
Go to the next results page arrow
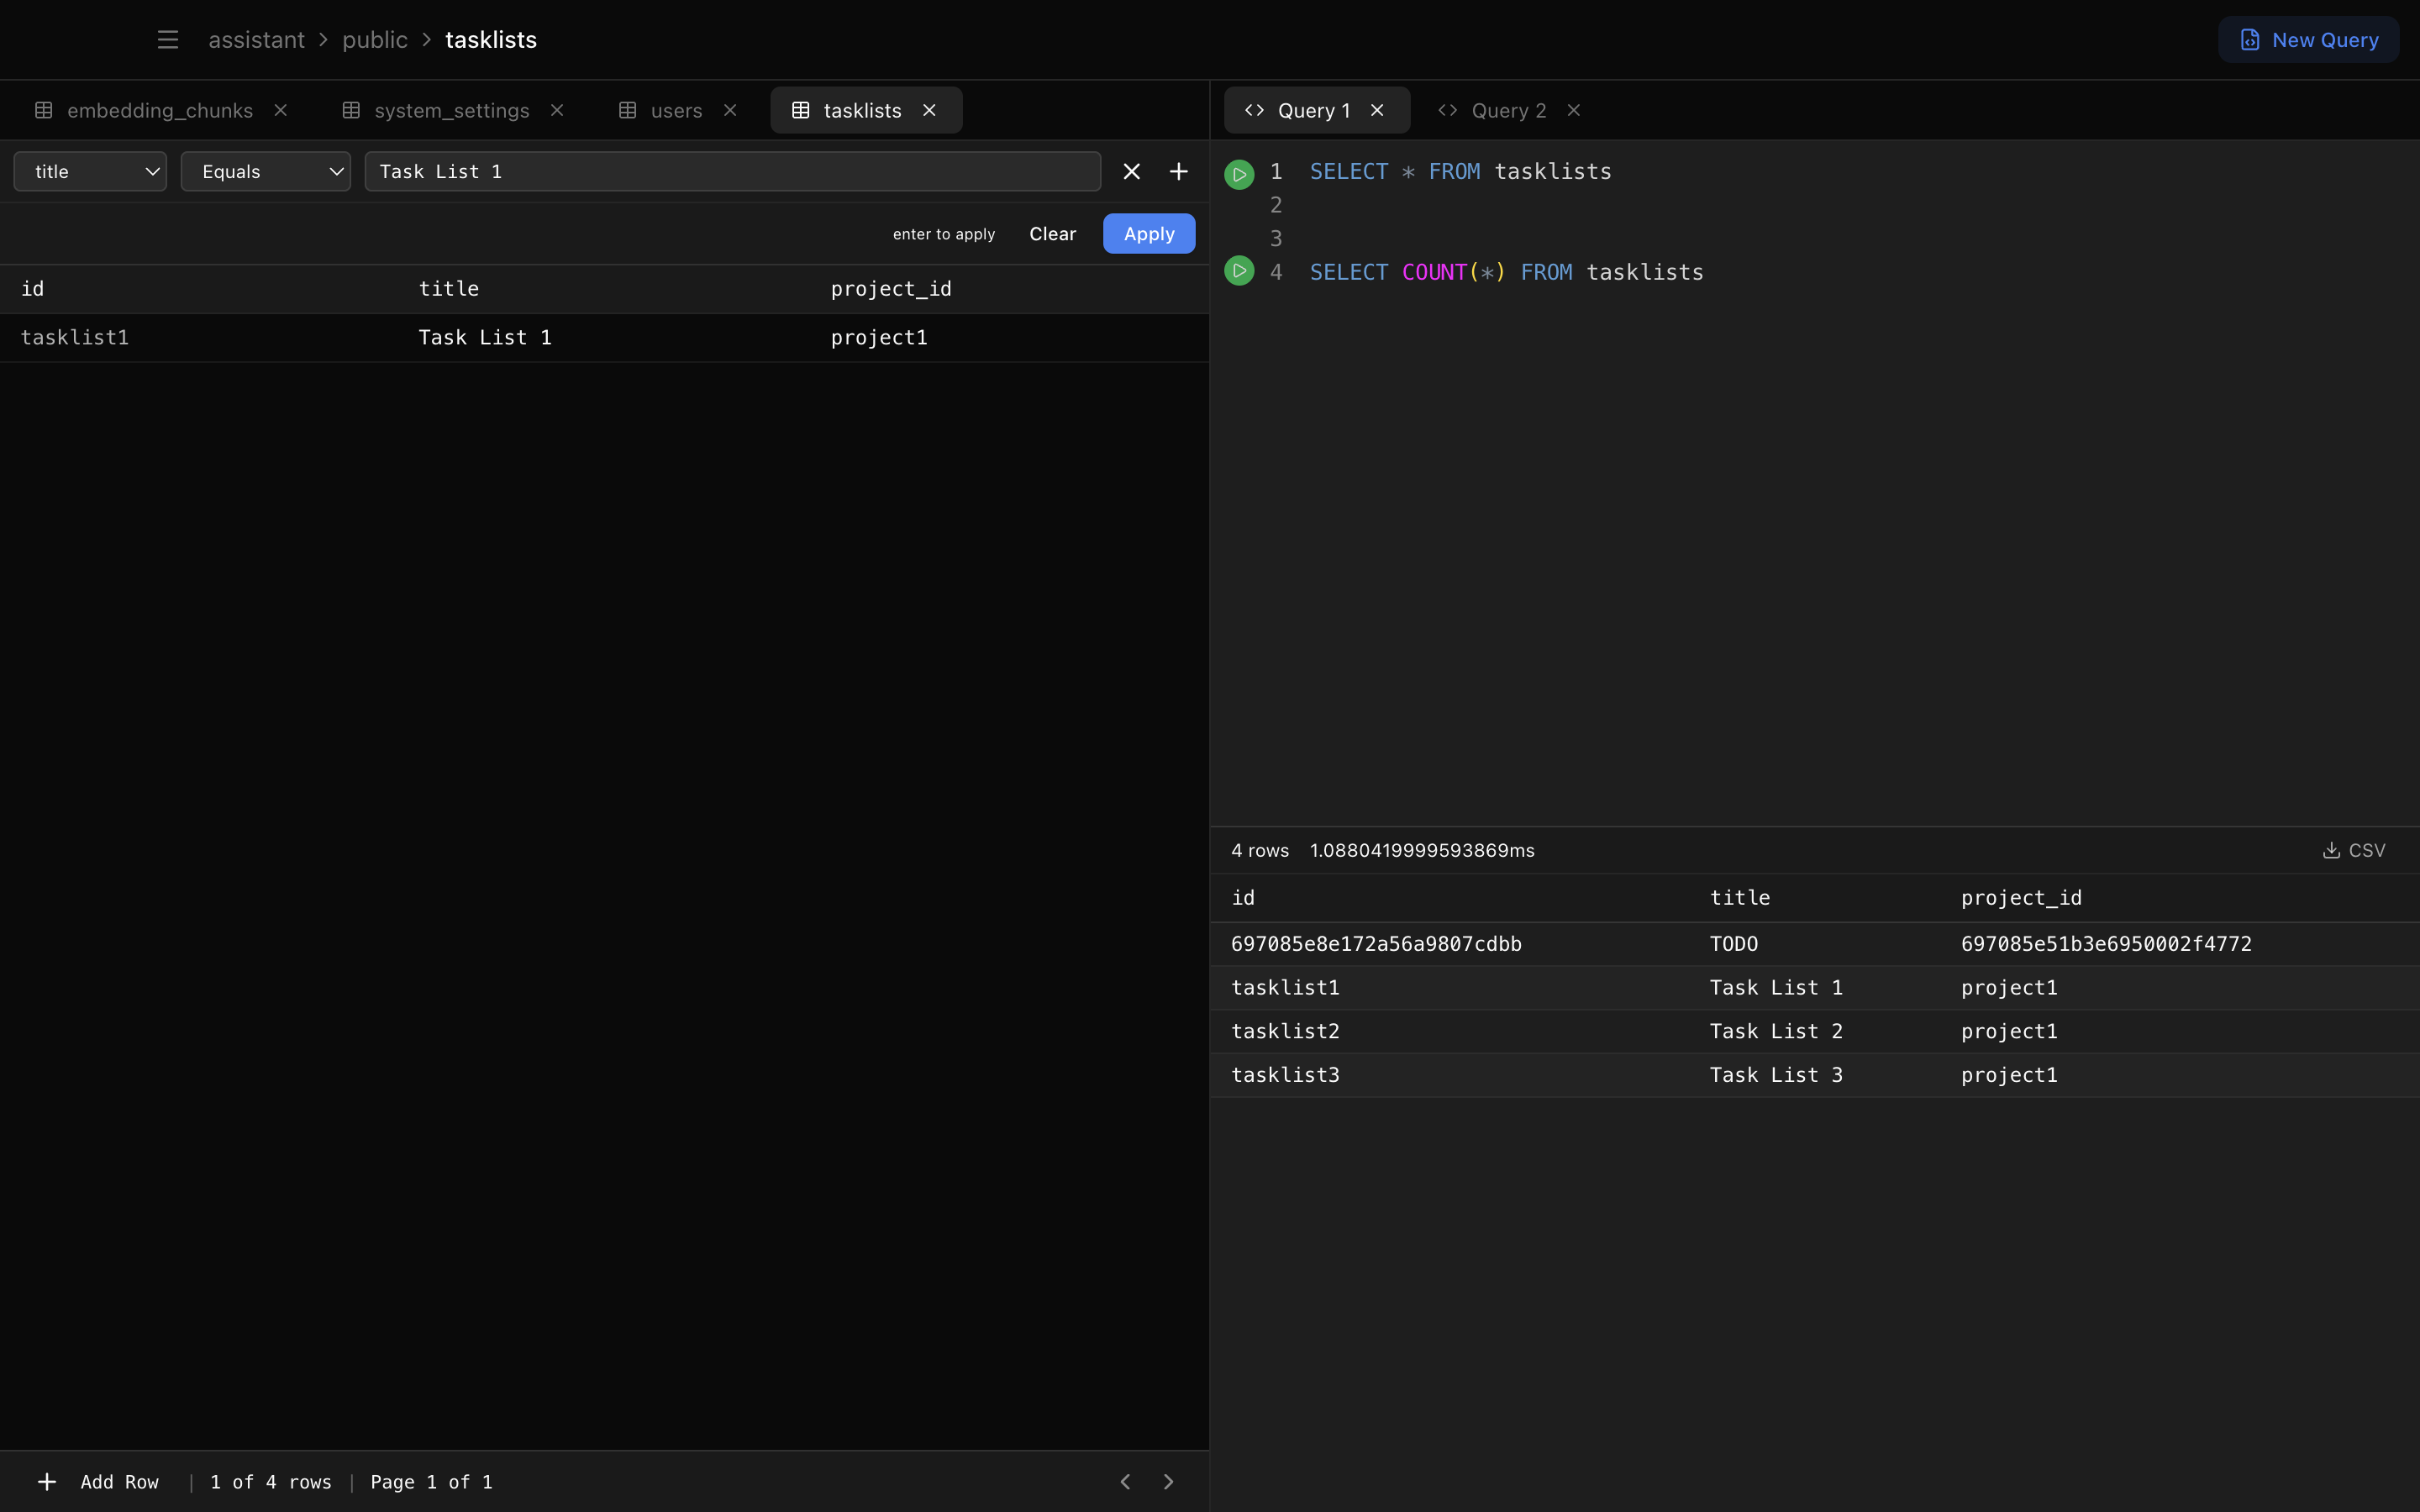(x=1168, y=1482)
